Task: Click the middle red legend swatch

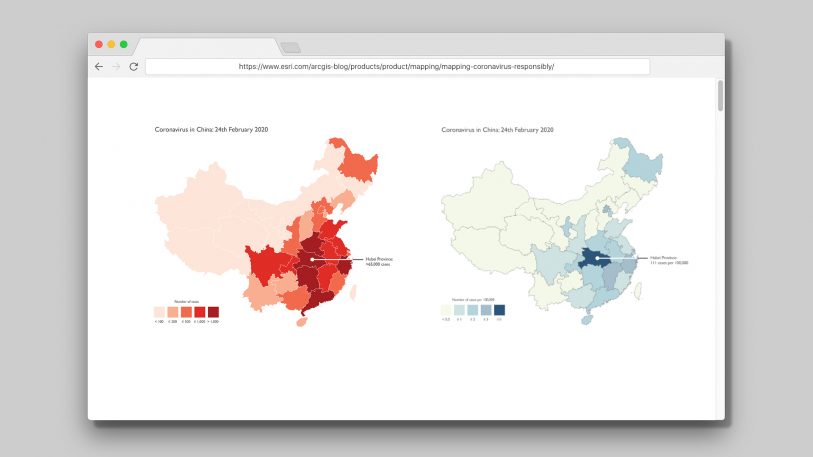Action: 186,311
